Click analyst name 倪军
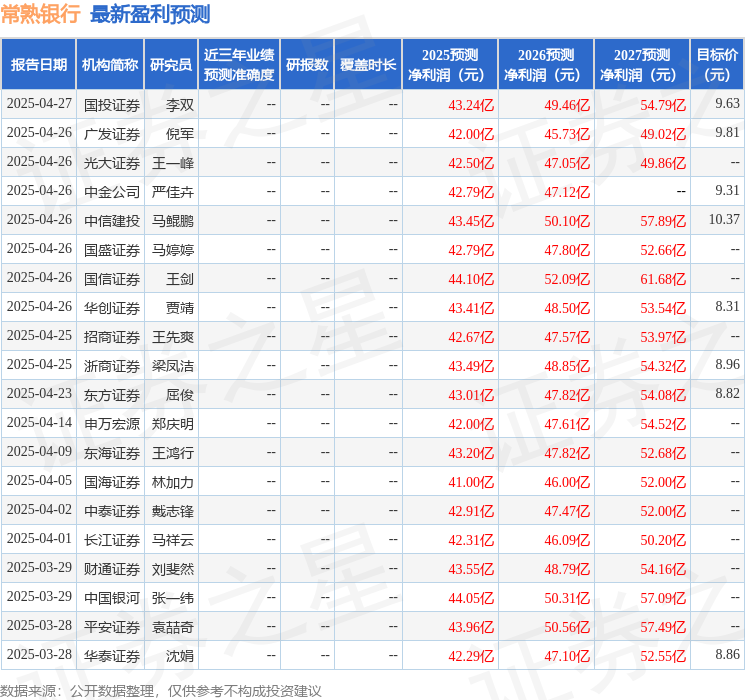This screenshot has height=700, width=745. 180,134
